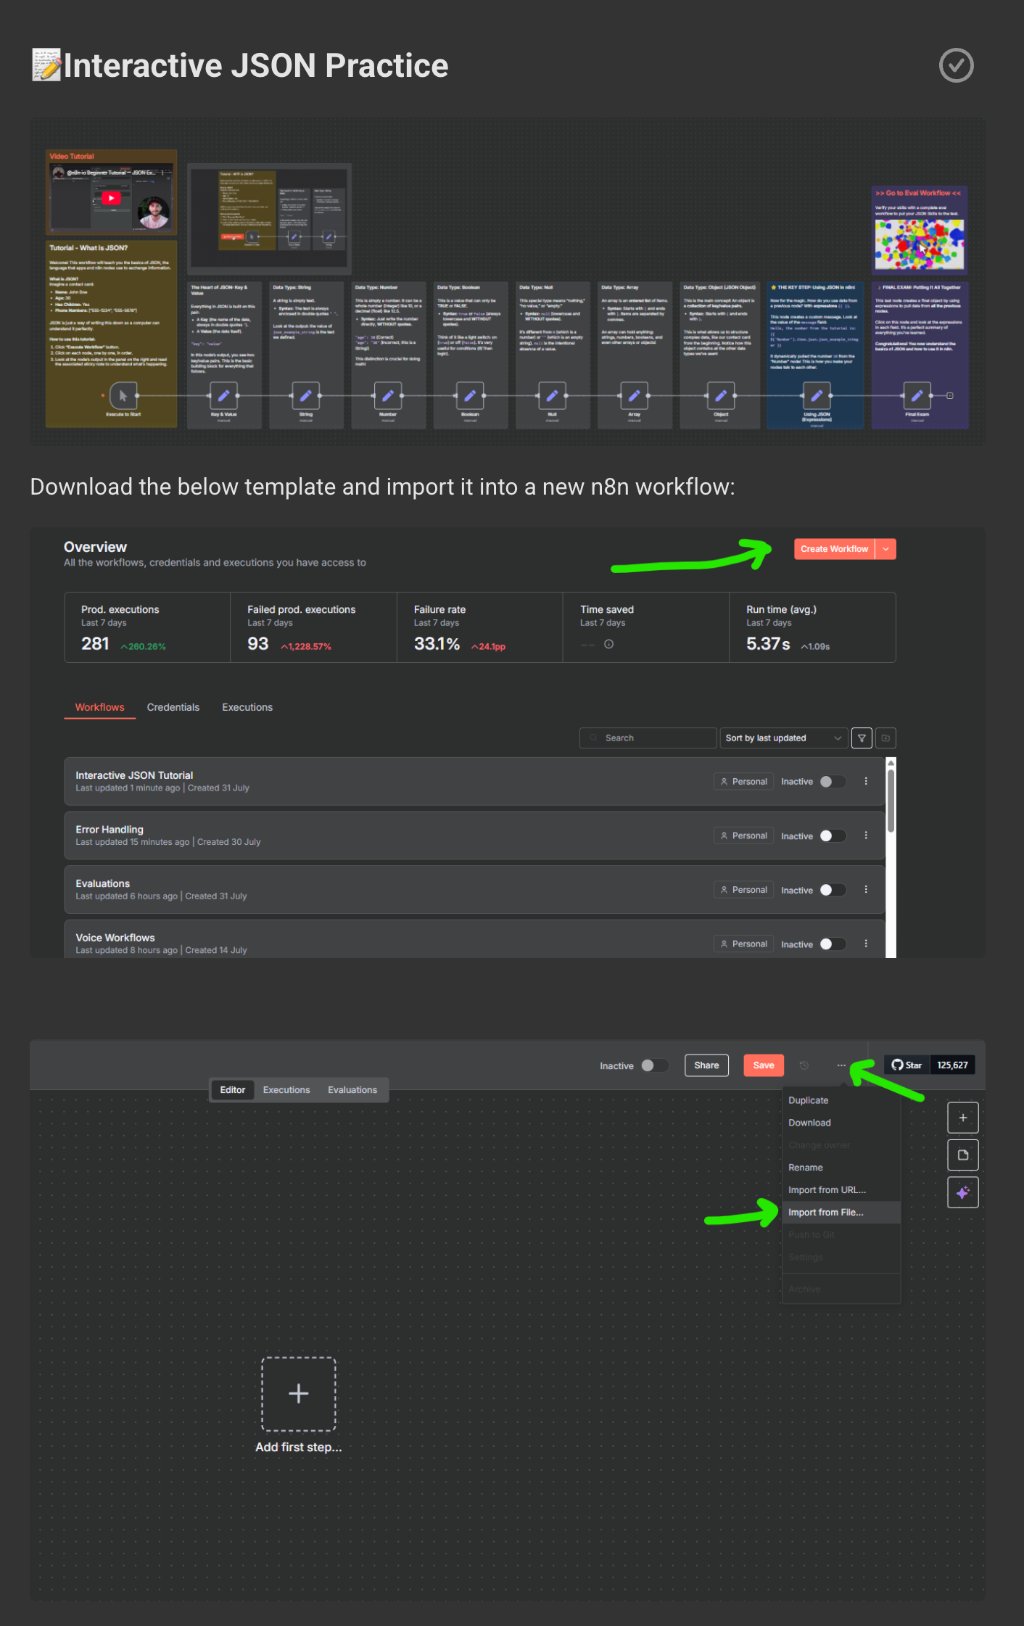Click the Prod. executions stat card
Screen dimensions: 1024x1626
tap(147, 628)
